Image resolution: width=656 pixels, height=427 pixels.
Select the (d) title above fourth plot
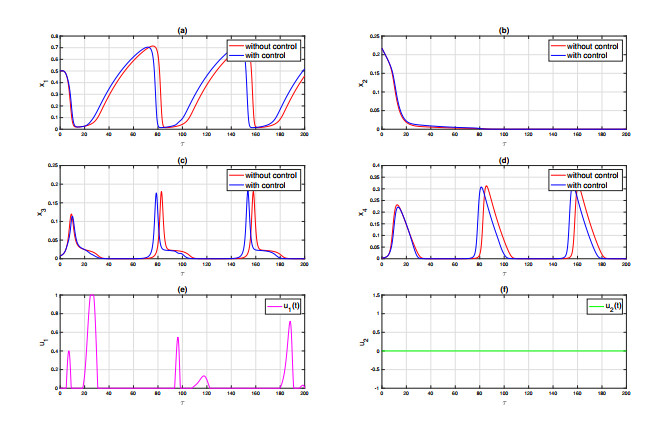(503, 160)
